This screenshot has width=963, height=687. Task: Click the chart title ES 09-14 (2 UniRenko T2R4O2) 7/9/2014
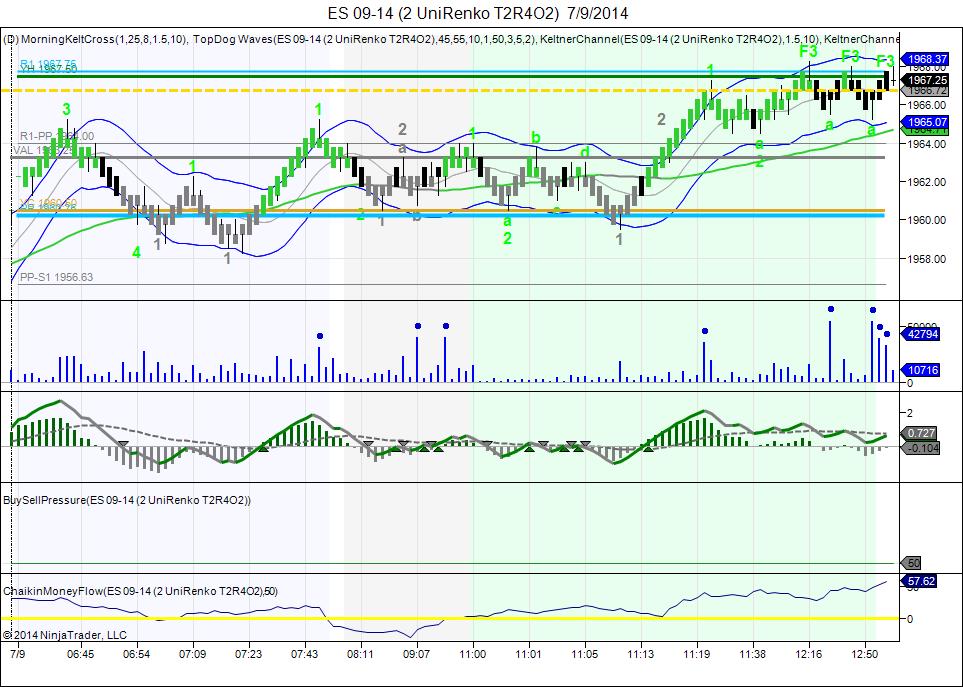tap(478, 13)
